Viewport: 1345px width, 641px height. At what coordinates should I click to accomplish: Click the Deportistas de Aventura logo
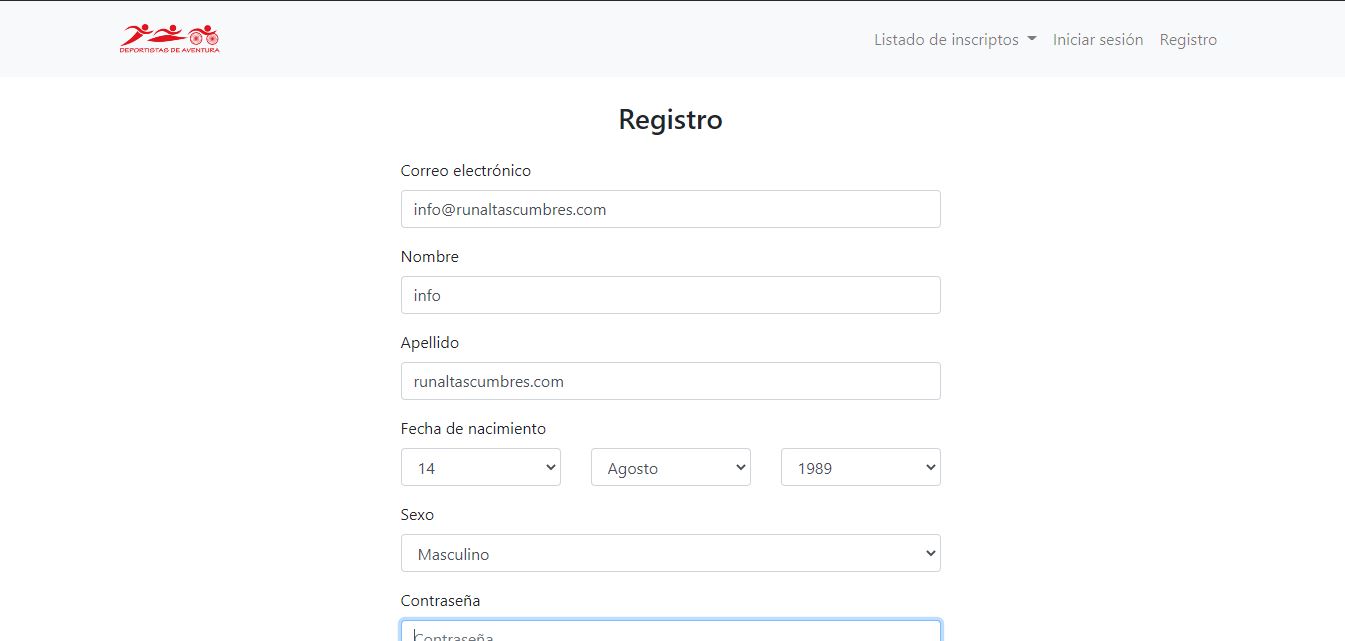click(x=169, y=39)
